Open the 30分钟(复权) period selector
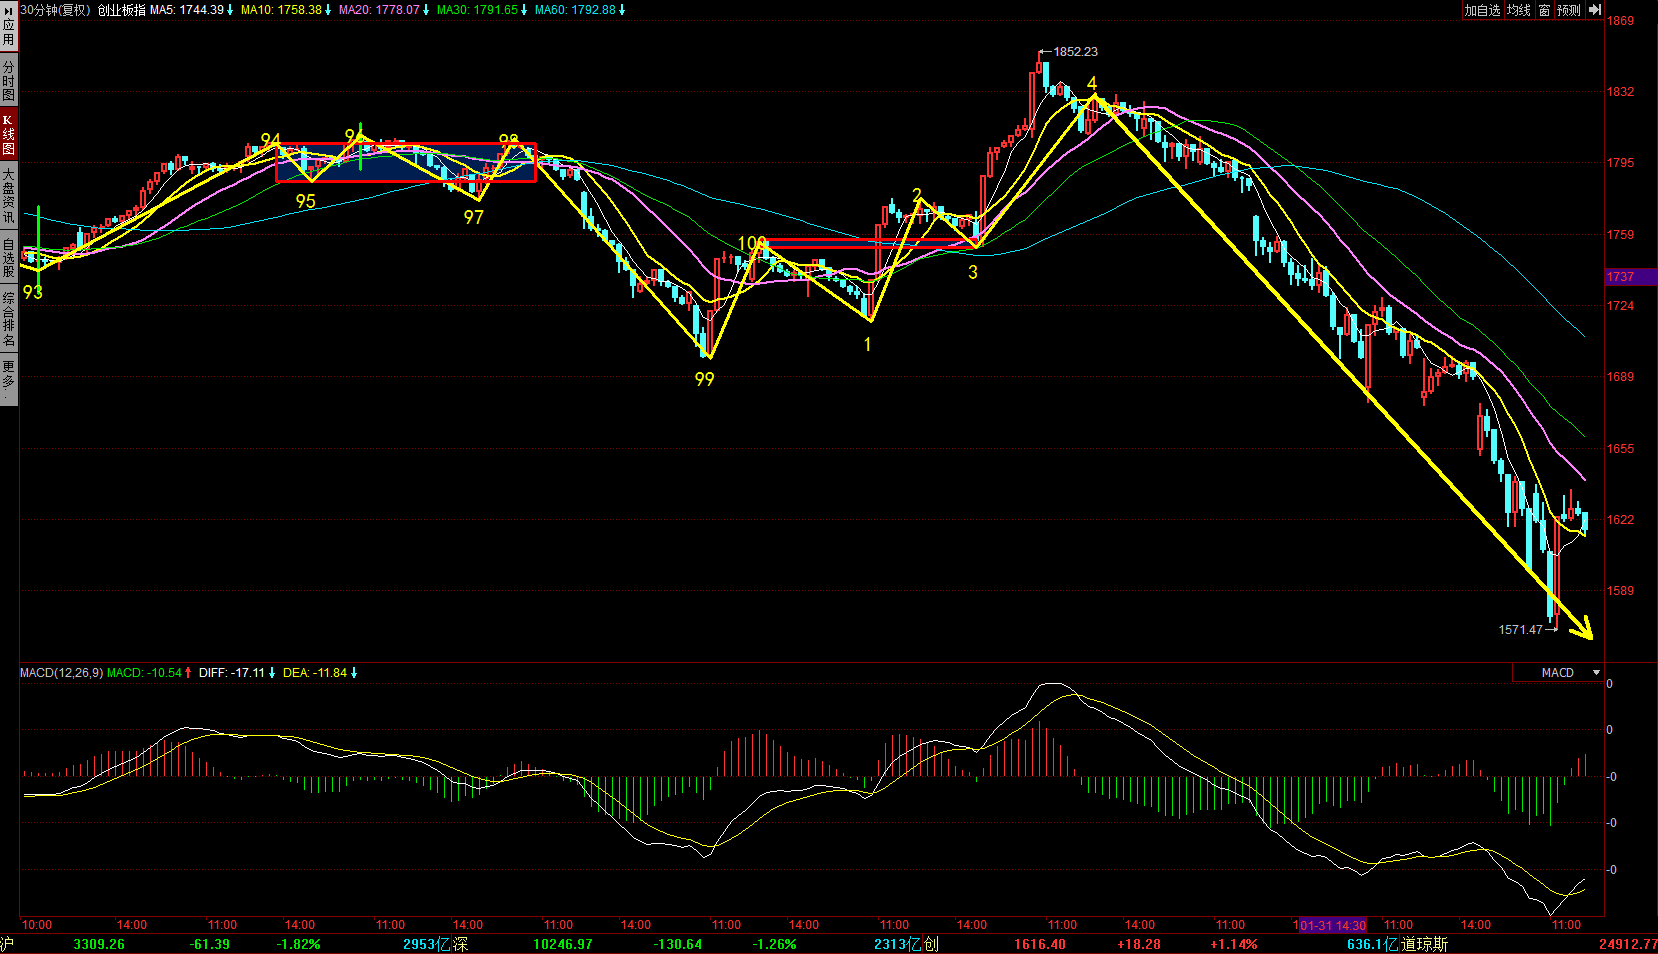This screenshot has width=1658, height=954. 55,10
